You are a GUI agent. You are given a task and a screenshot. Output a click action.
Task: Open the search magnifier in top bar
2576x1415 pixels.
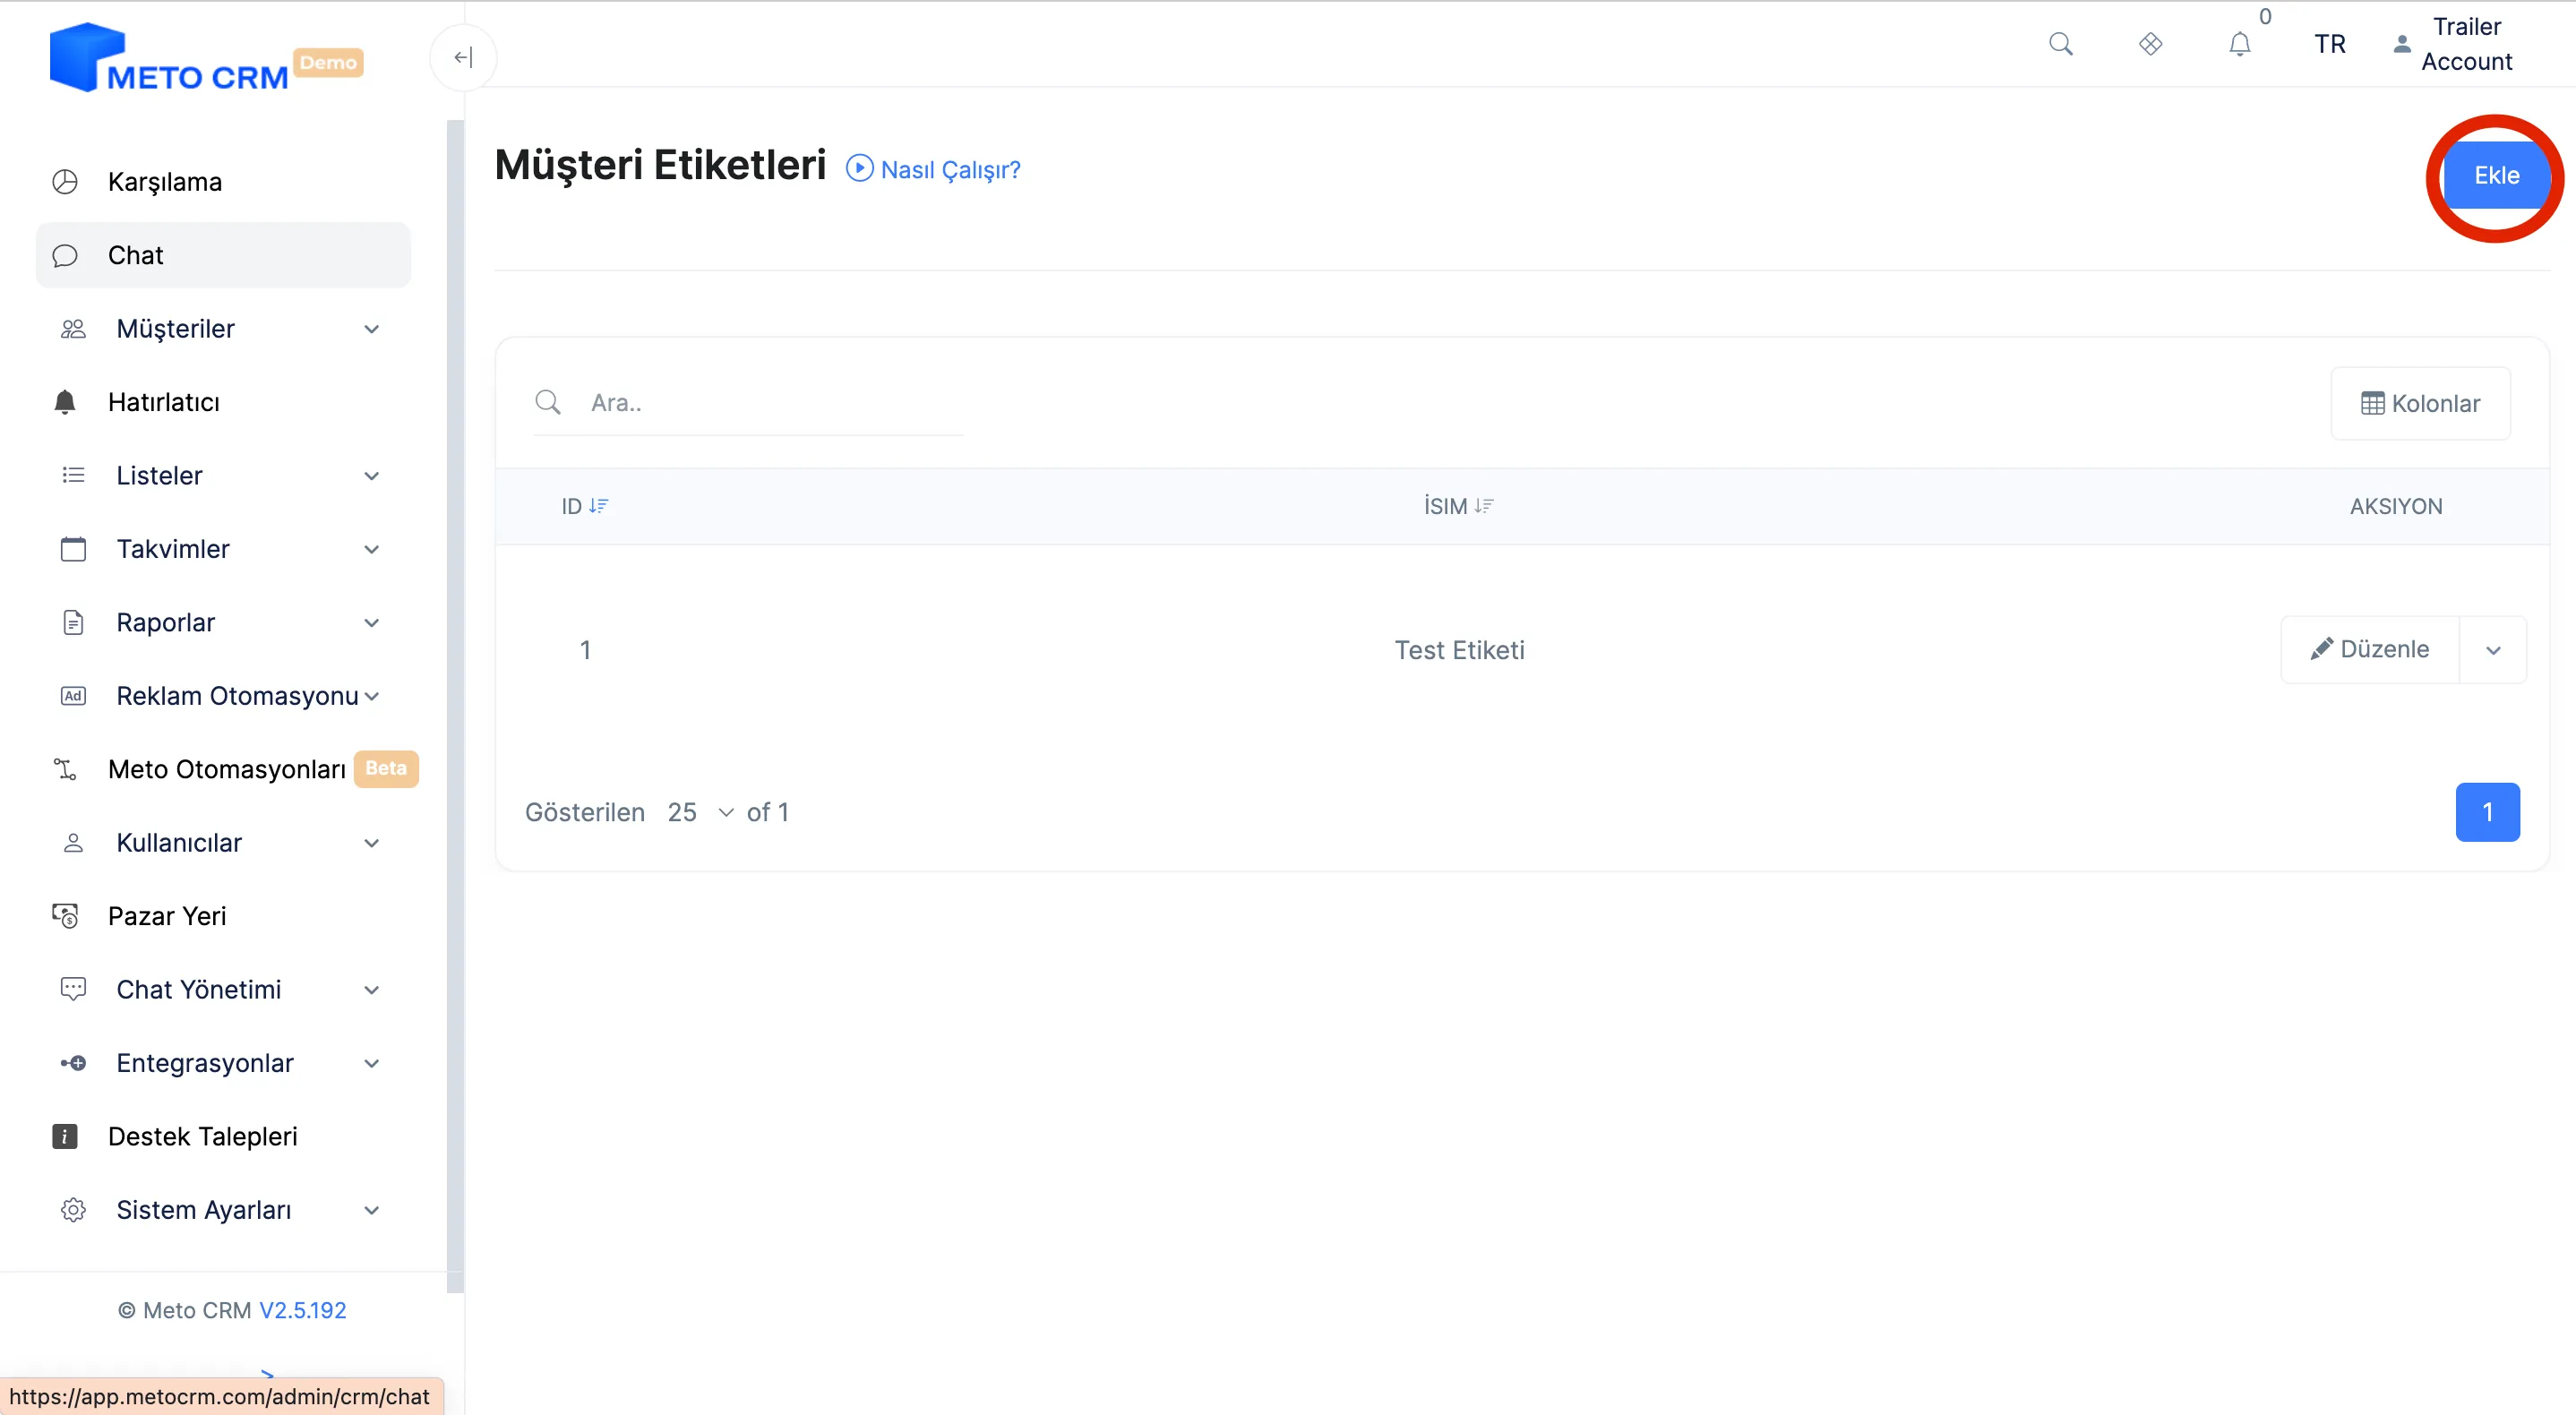click(x=2060, y=44)
